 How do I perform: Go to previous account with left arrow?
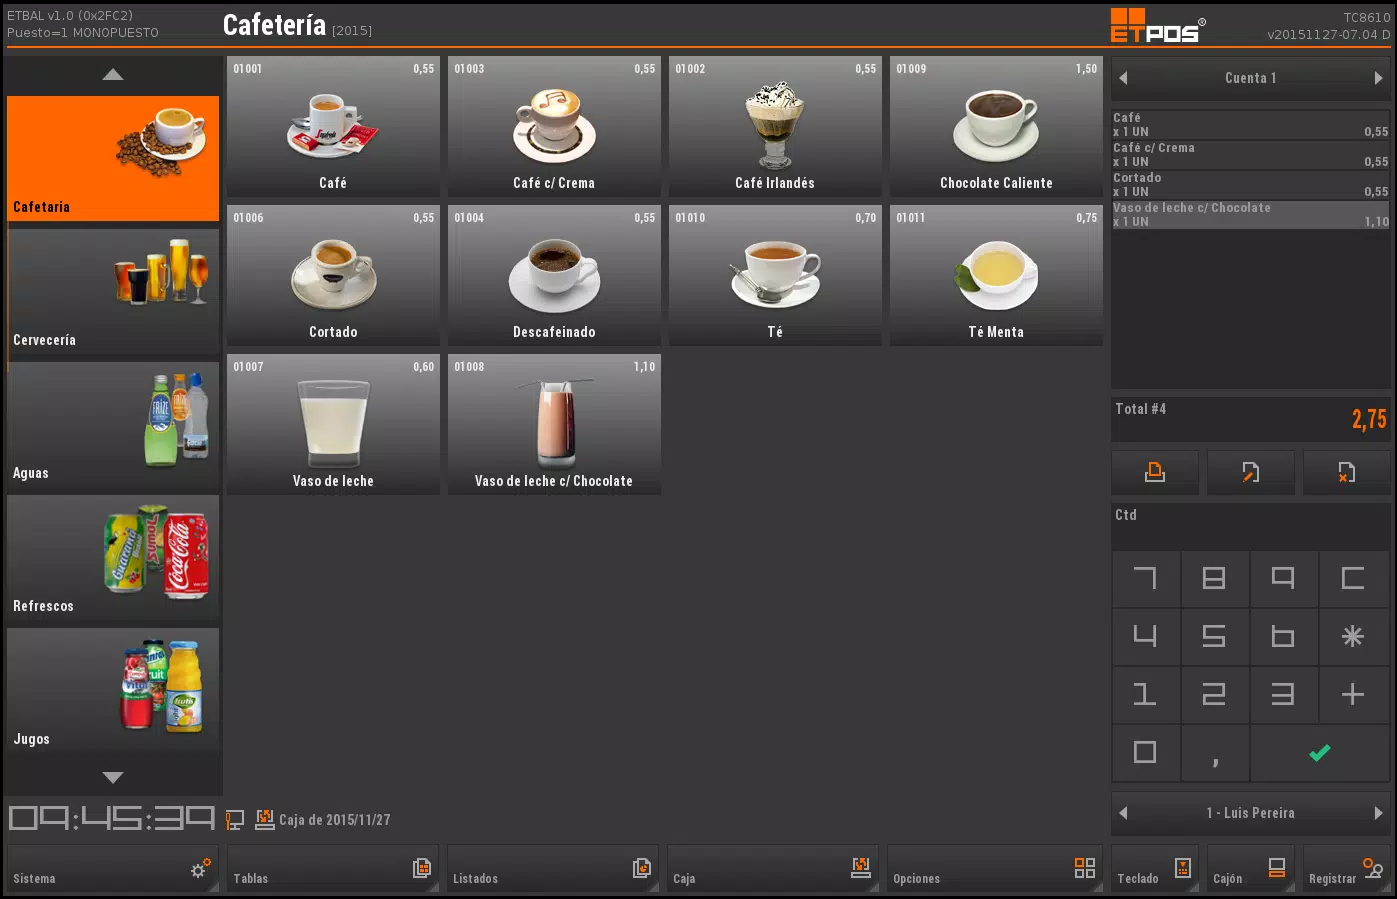coord(1123,78)
